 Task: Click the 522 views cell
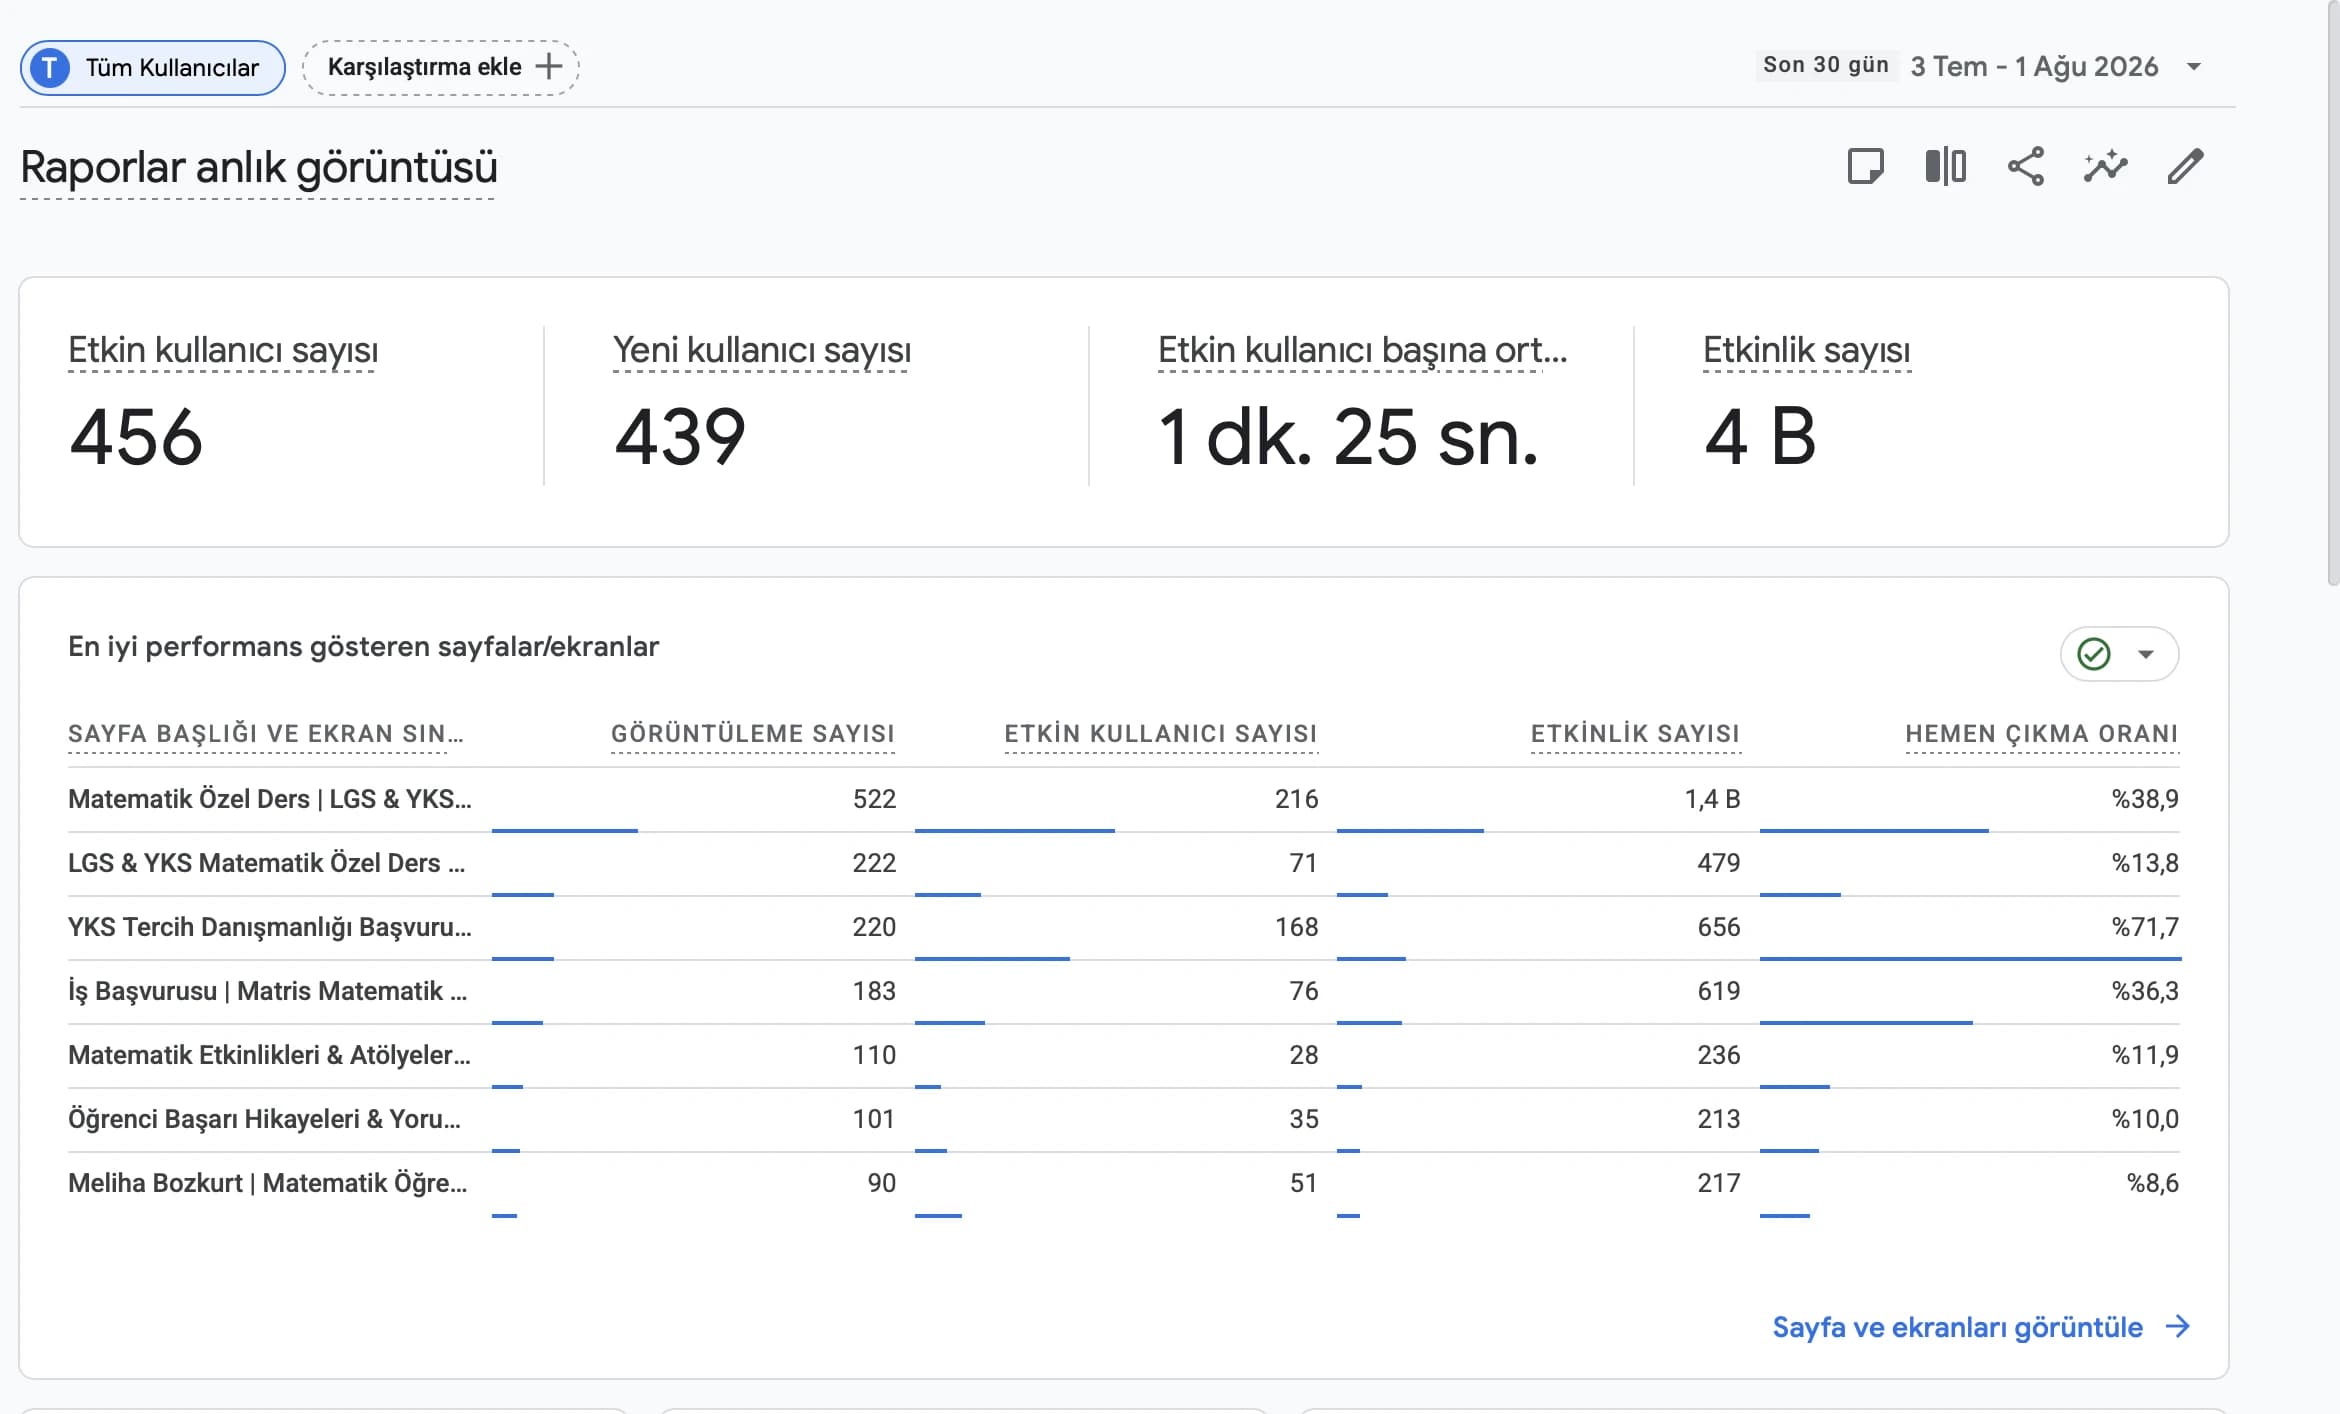[x=874, y=799]
